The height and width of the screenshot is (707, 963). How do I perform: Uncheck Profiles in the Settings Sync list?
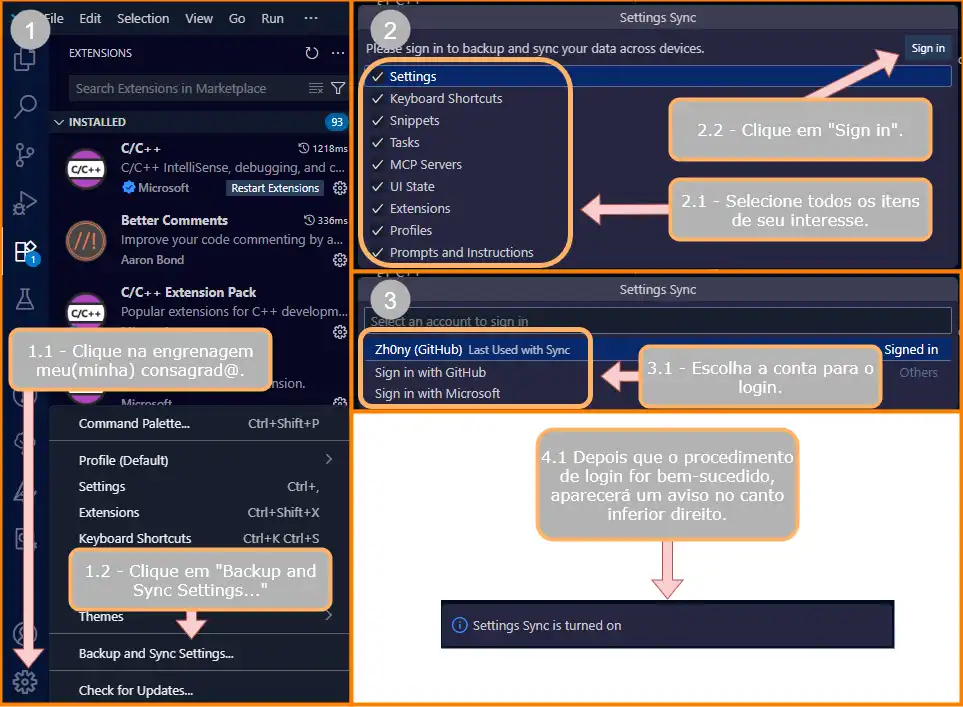[x=378, y=231]
